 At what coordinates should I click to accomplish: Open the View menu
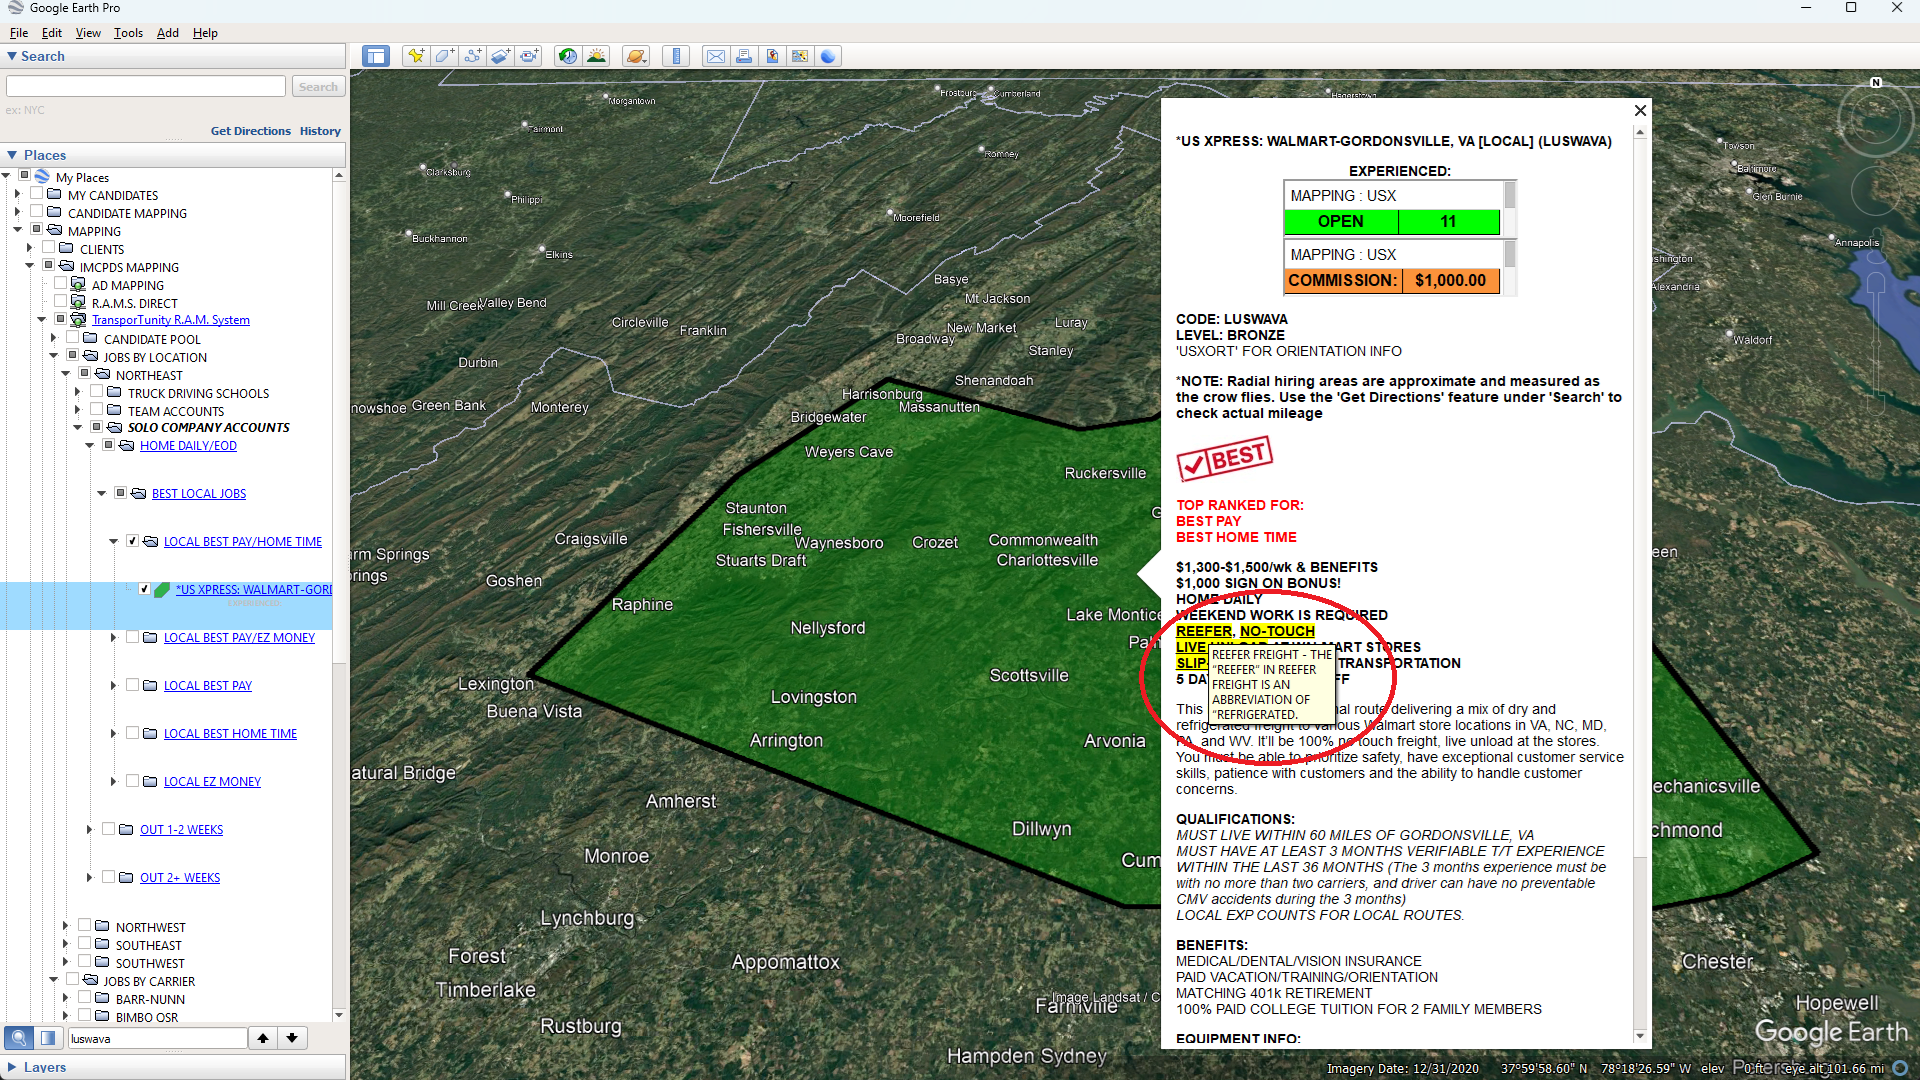click(x=88, y=33)
